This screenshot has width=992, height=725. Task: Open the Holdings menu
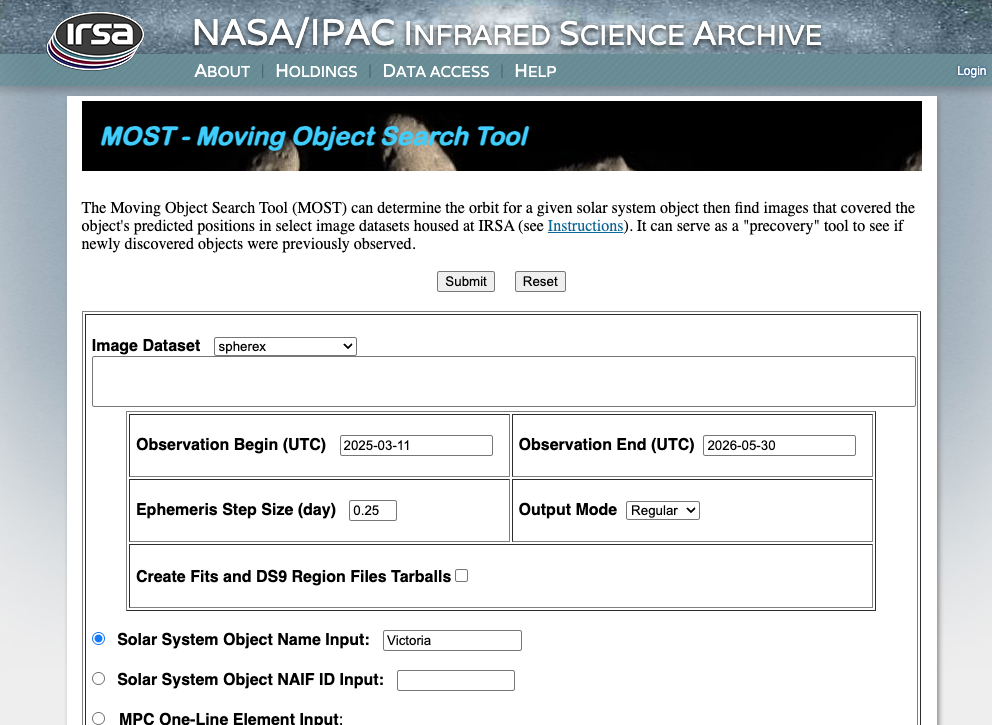(316, 71)
